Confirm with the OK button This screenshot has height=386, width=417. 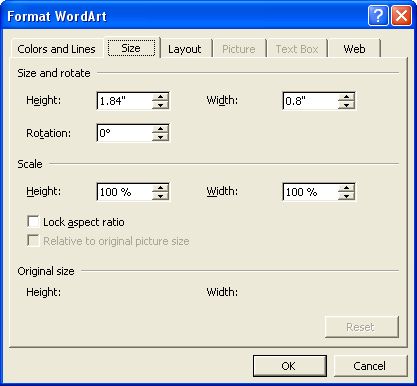(x=289, y=366)
